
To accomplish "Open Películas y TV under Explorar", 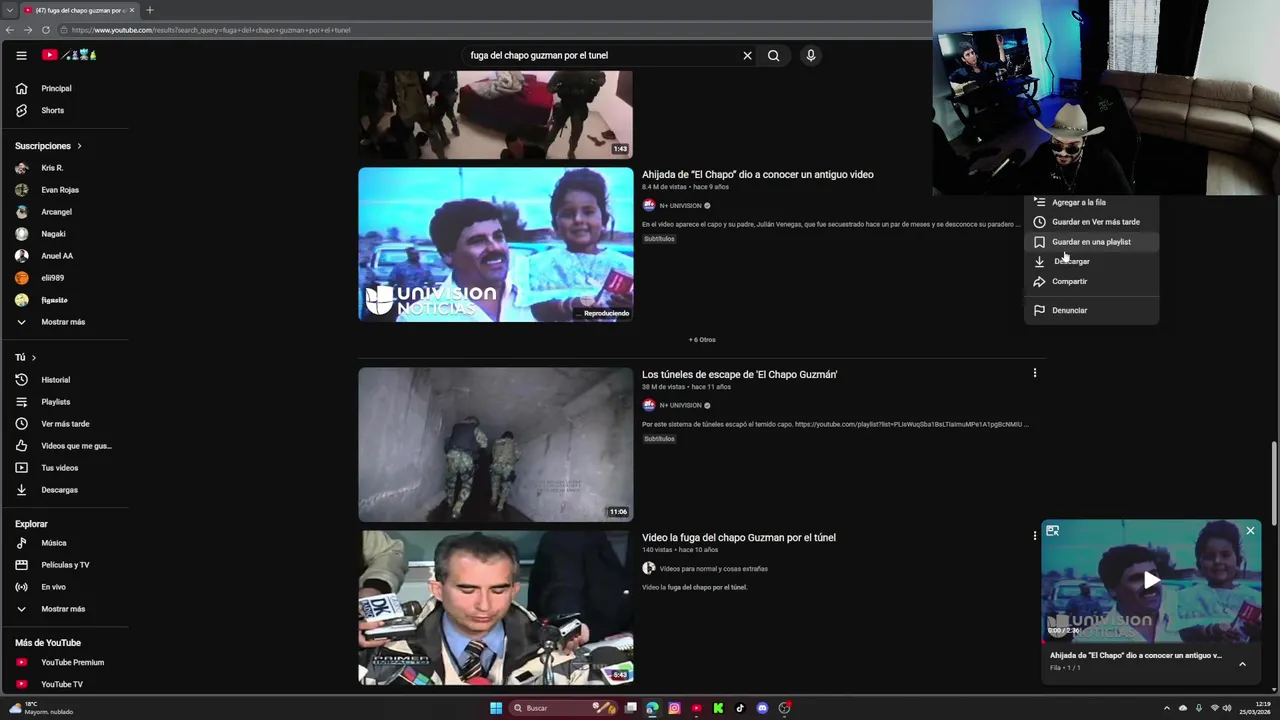I will point(64,565).
